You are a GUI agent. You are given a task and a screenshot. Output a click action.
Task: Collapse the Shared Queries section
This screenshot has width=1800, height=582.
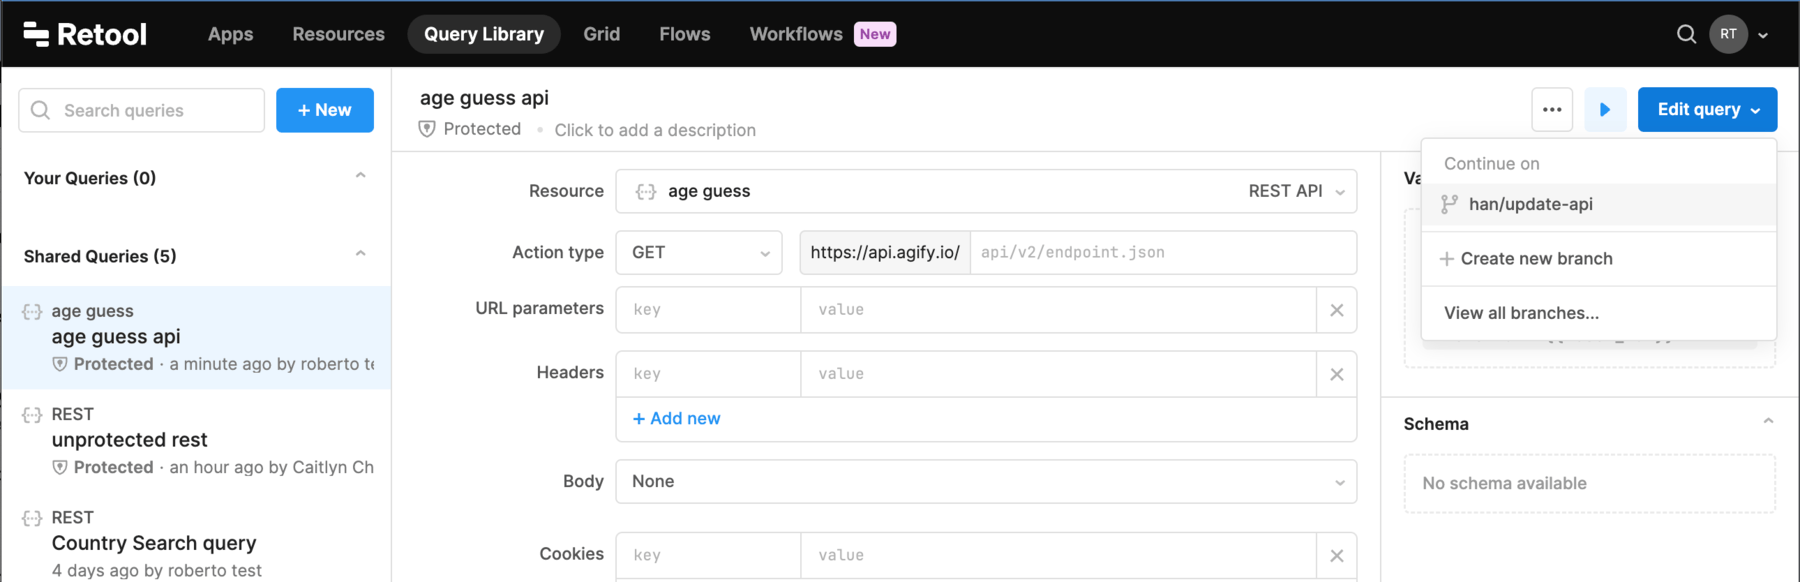[360, 254]
